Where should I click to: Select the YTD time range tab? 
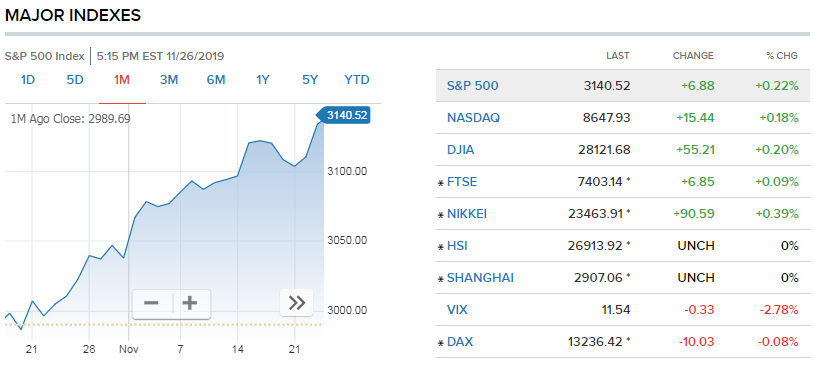[357, 80]
